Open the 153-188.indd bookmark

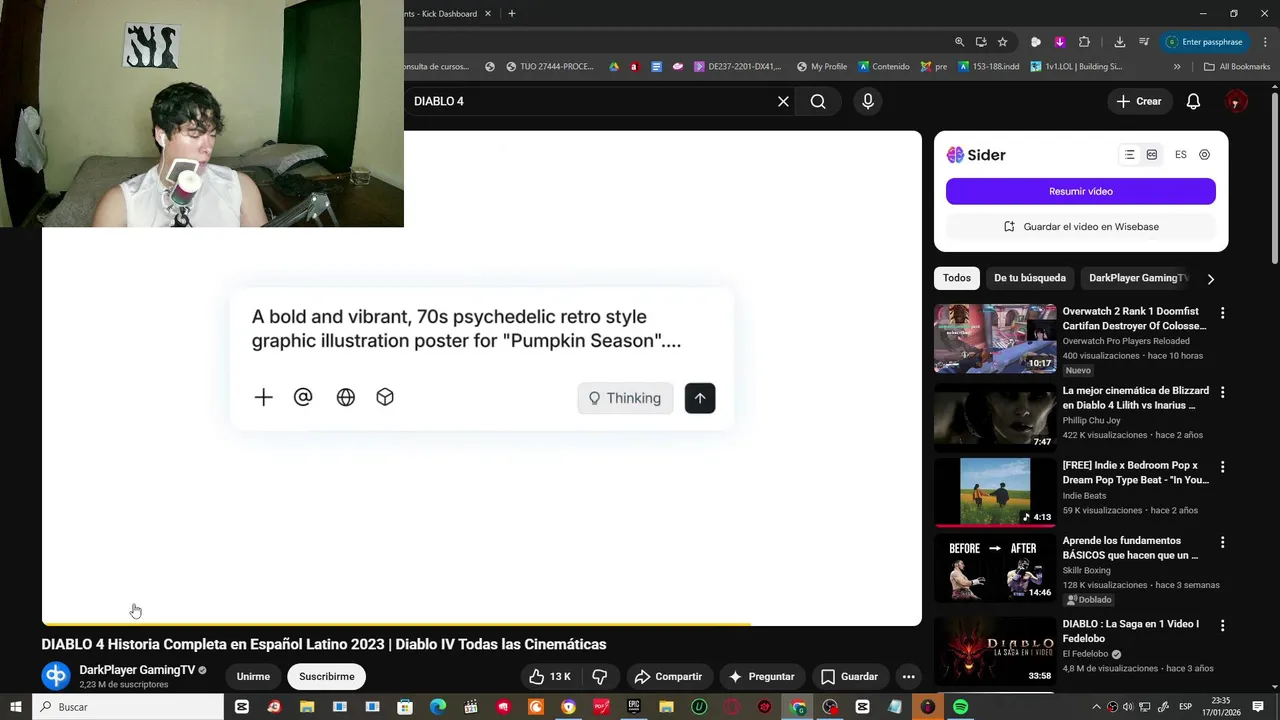987,67
